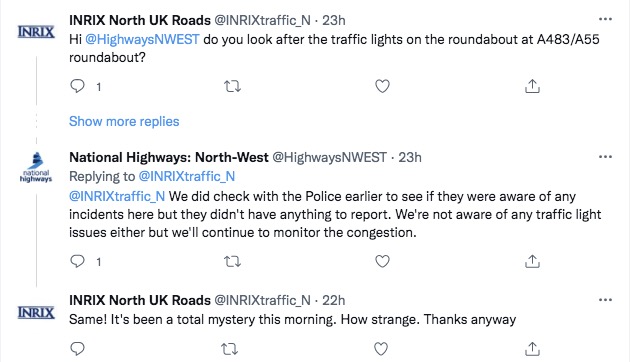Like the National Highways North-West tweet

coord(382,261)
